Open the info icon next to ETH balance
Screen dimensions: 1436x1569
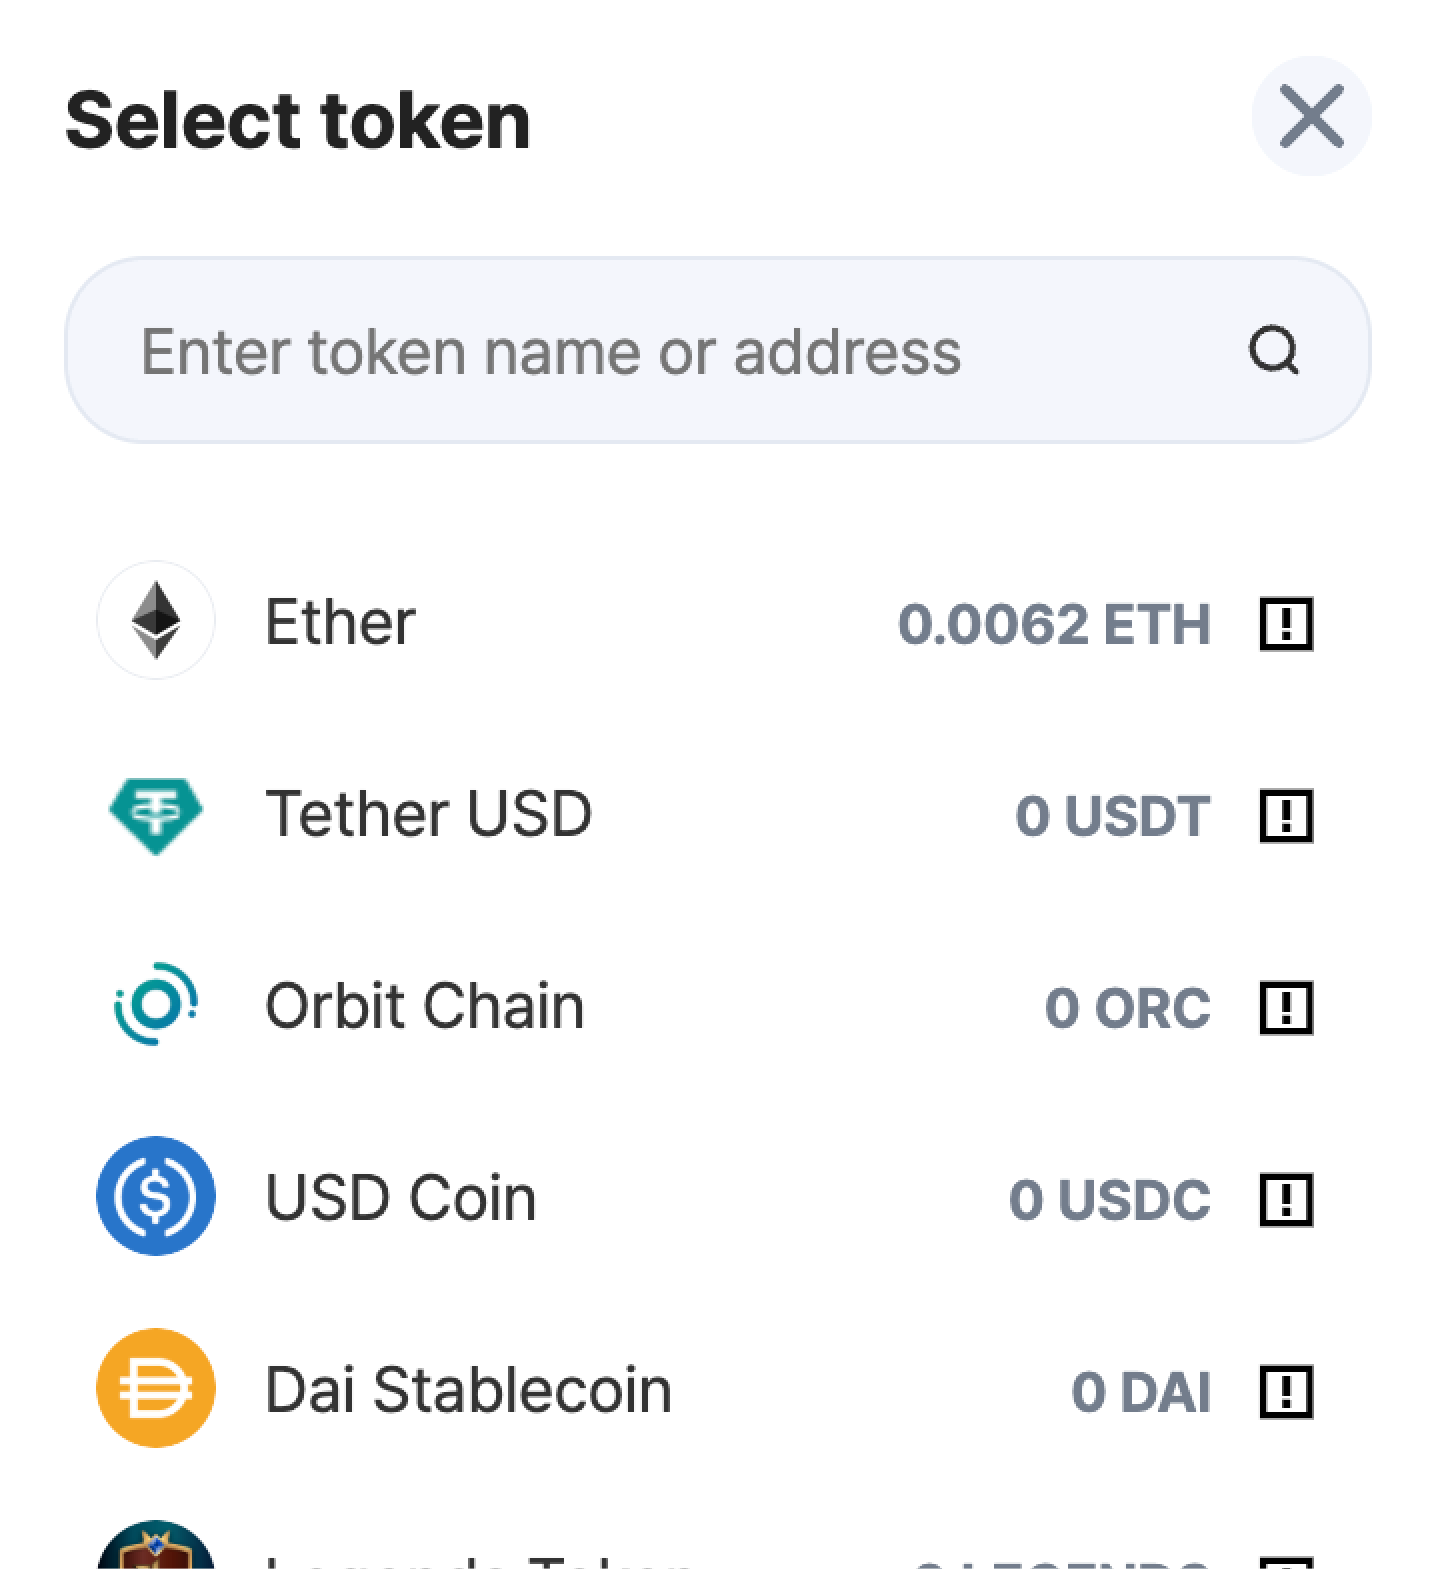click(1285, 624)
